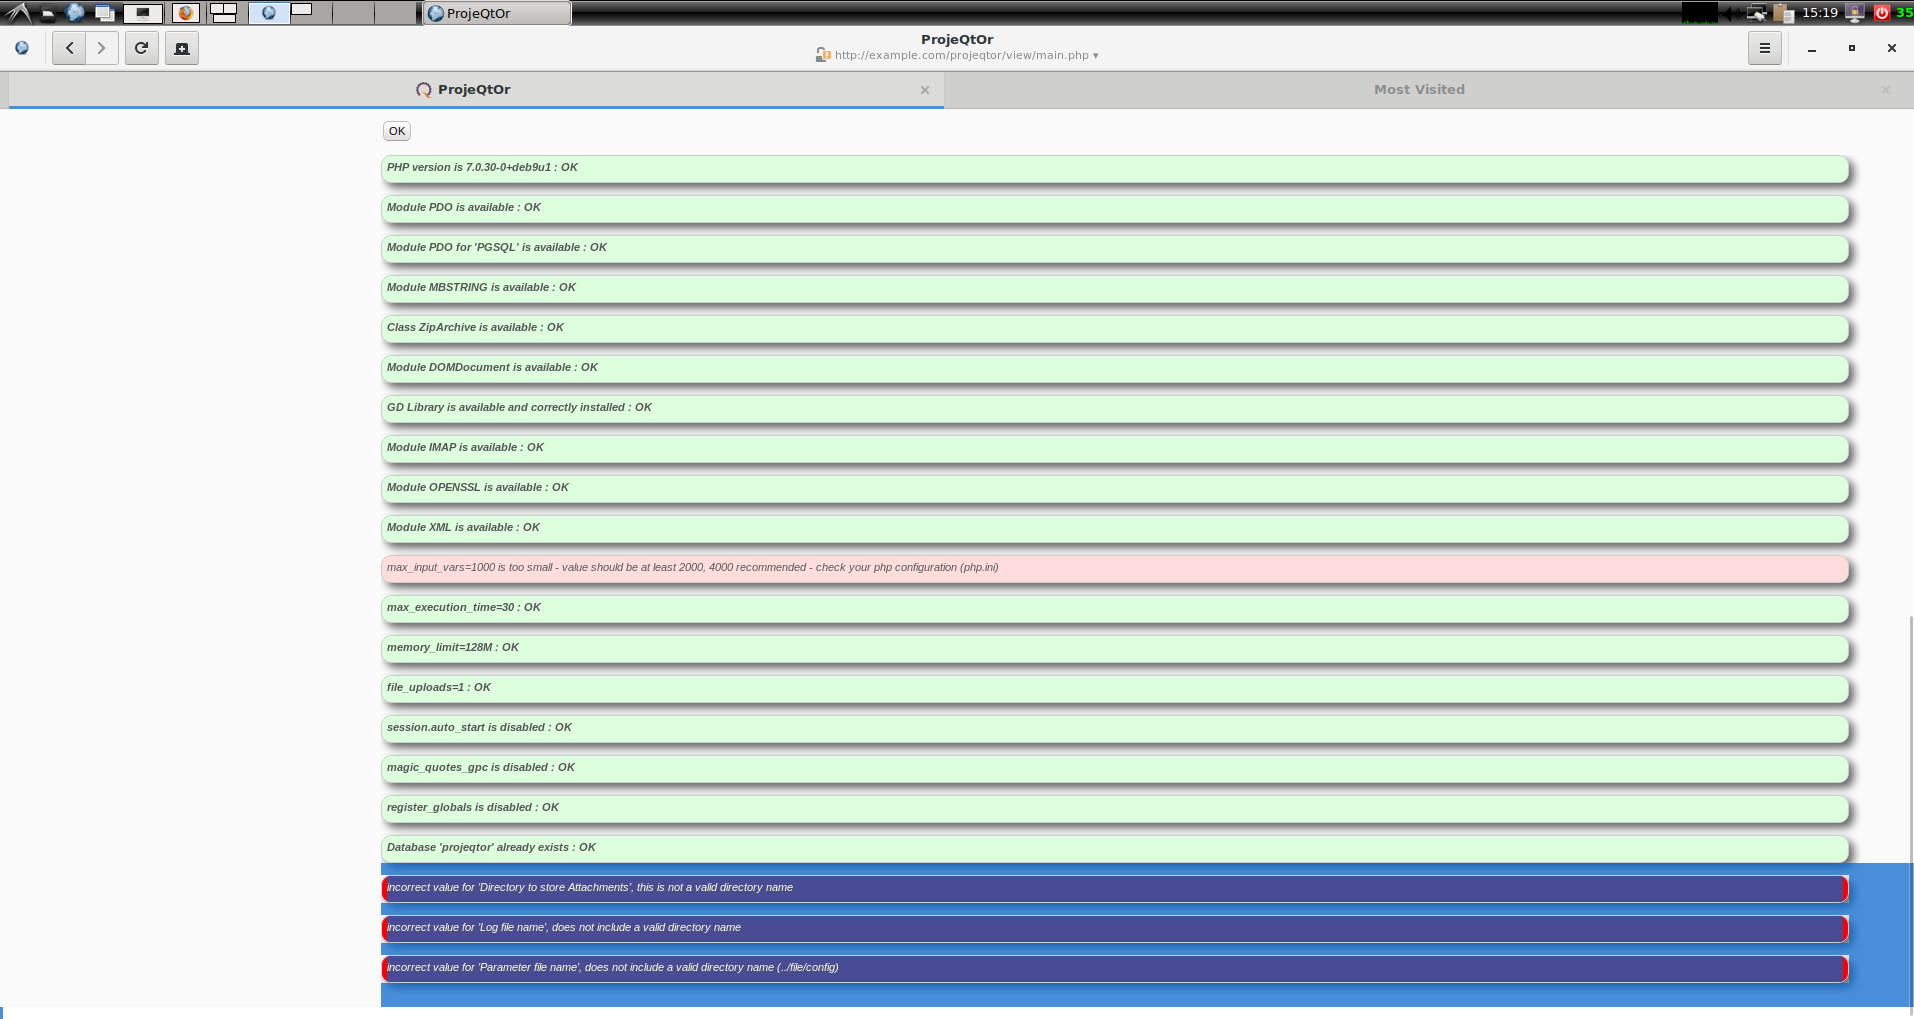Click the ProjeQtOr window in taskbar

[497, 13]
